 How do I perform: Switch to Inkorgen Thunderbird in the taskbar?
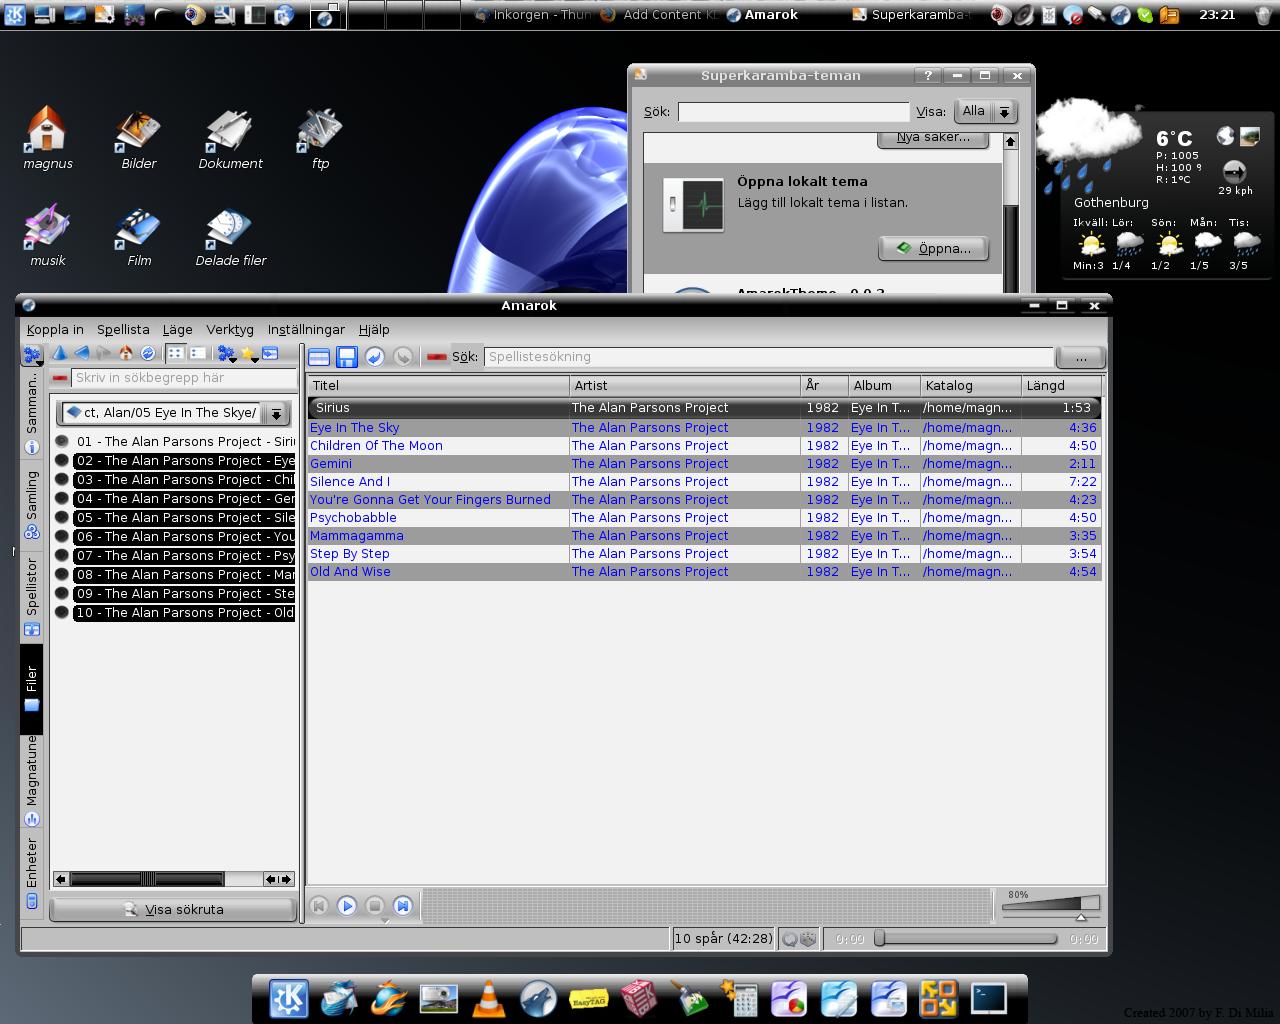532,15
